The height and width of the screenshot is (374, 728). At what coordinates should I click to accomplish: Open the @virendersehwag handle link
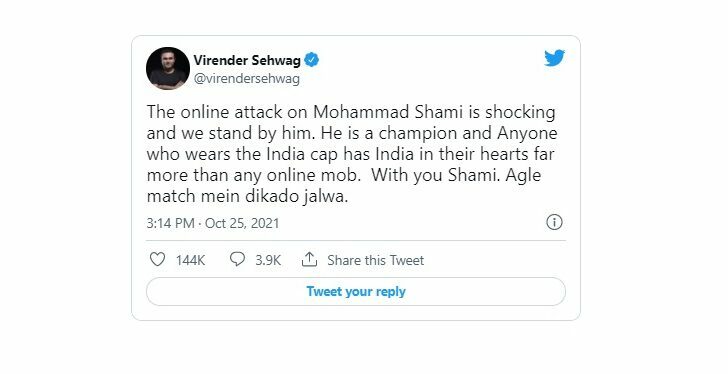[247, 78]
